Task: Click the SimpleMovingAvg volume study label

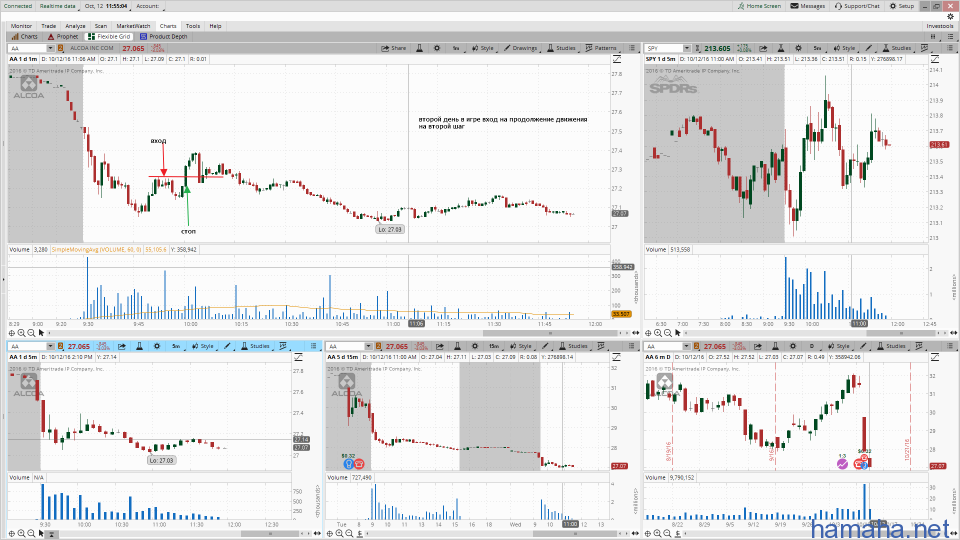Action: click(97, 249)
